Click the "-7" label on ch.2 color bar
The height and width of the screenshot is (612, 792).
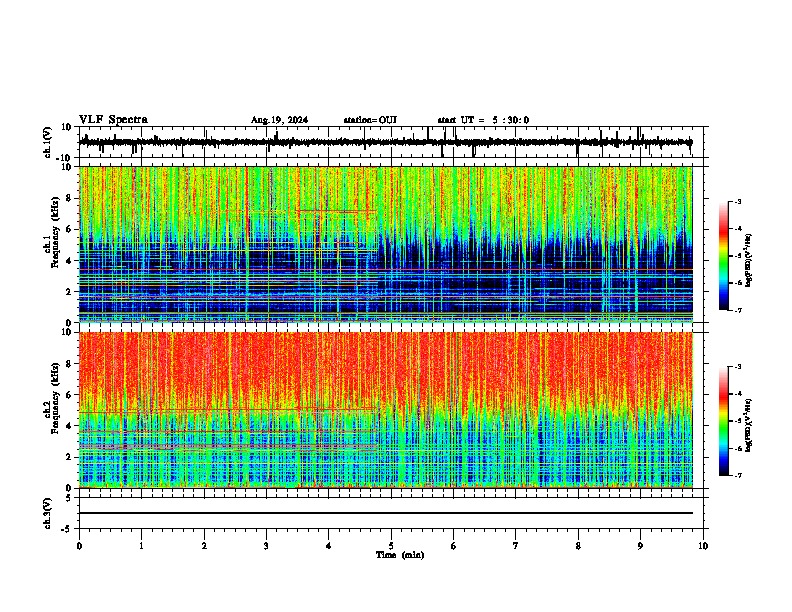pos(738,475)
